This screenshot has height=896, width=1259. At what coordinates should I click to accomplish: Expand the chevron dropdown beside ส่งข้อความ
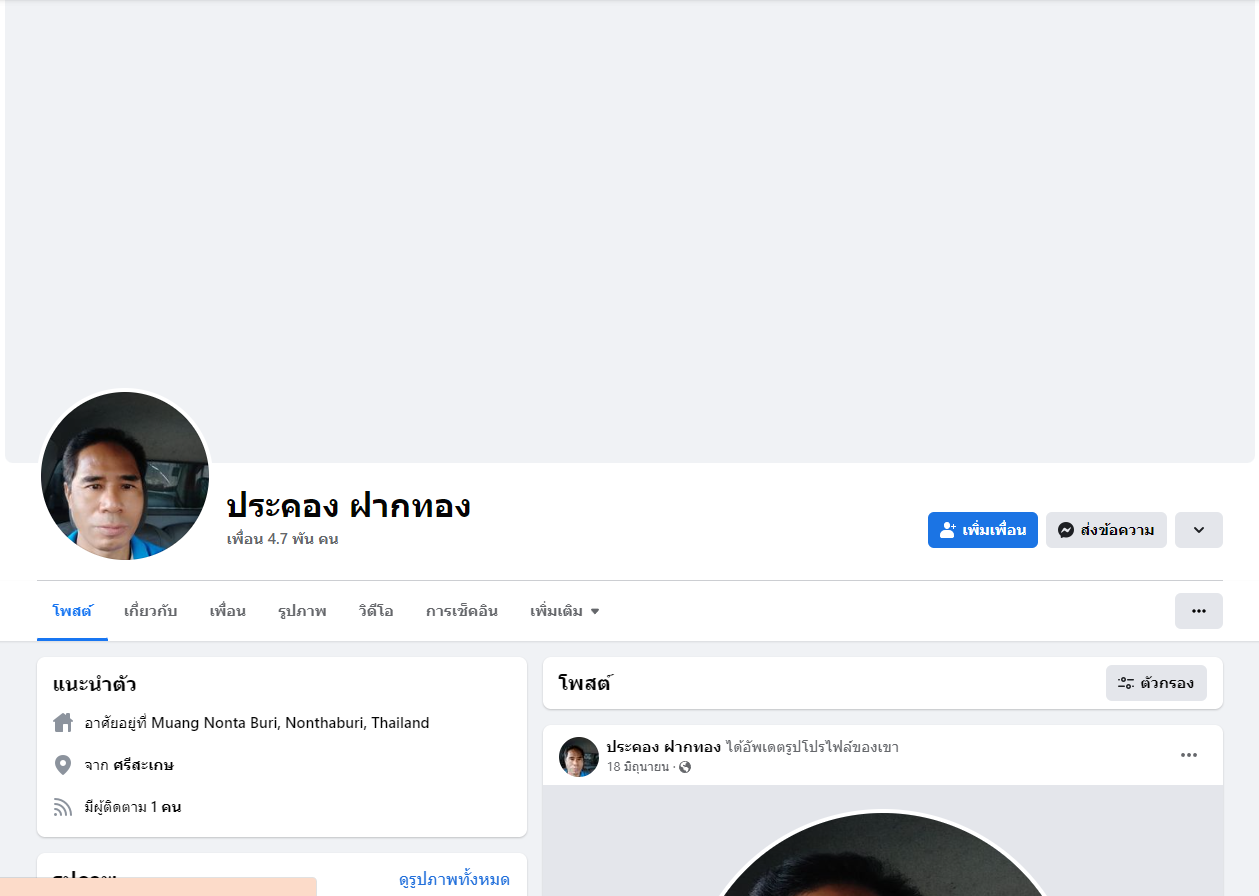tap(1199, 530)
